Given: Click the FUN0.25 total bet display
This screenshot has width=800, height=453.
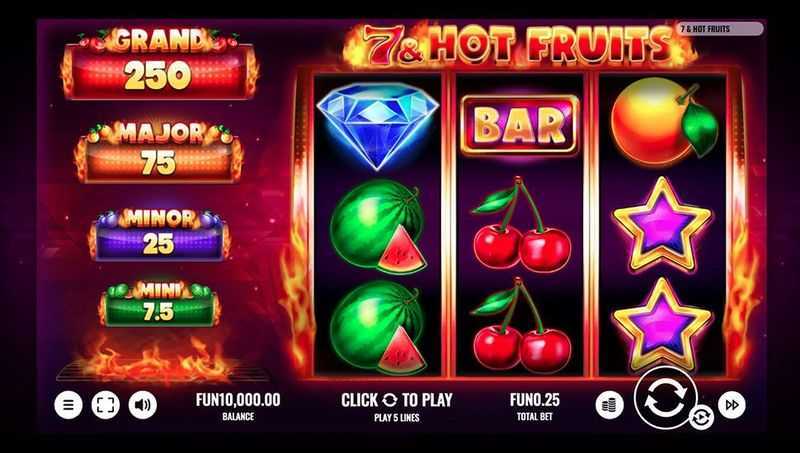Looking at the screenshot, I should point(535,406).
